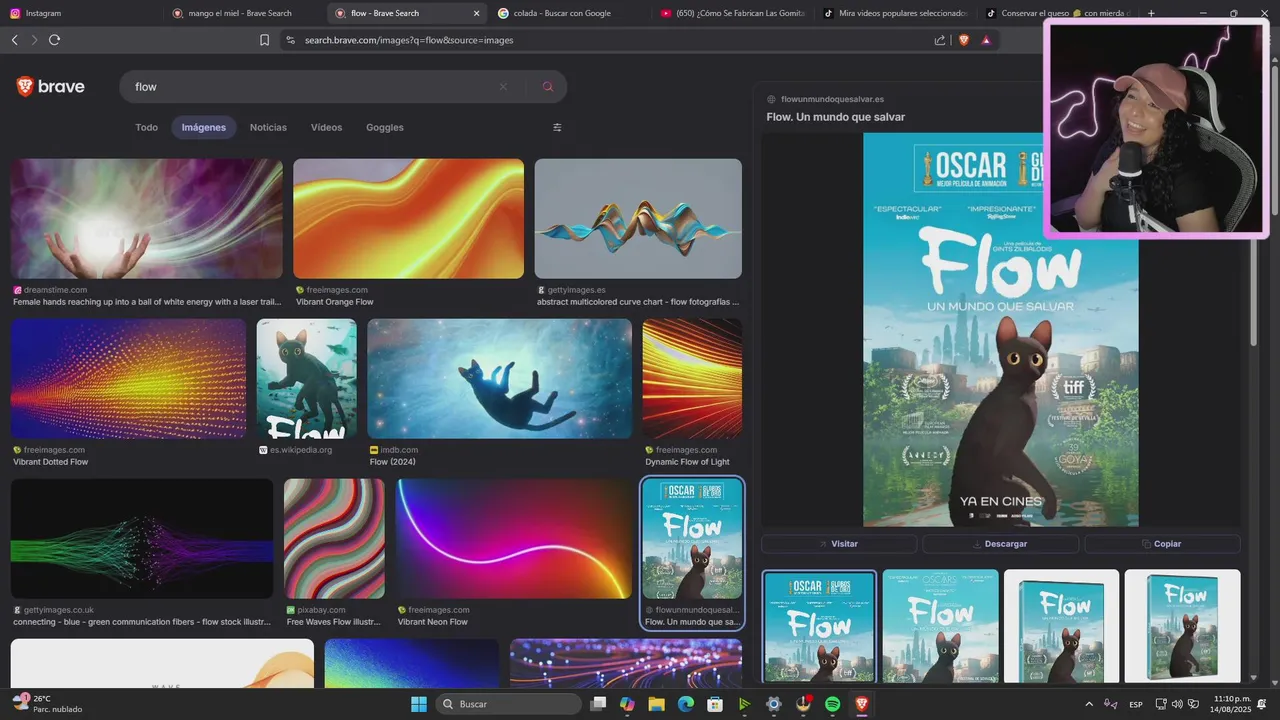Select the Videos search category

click(326, 127)
